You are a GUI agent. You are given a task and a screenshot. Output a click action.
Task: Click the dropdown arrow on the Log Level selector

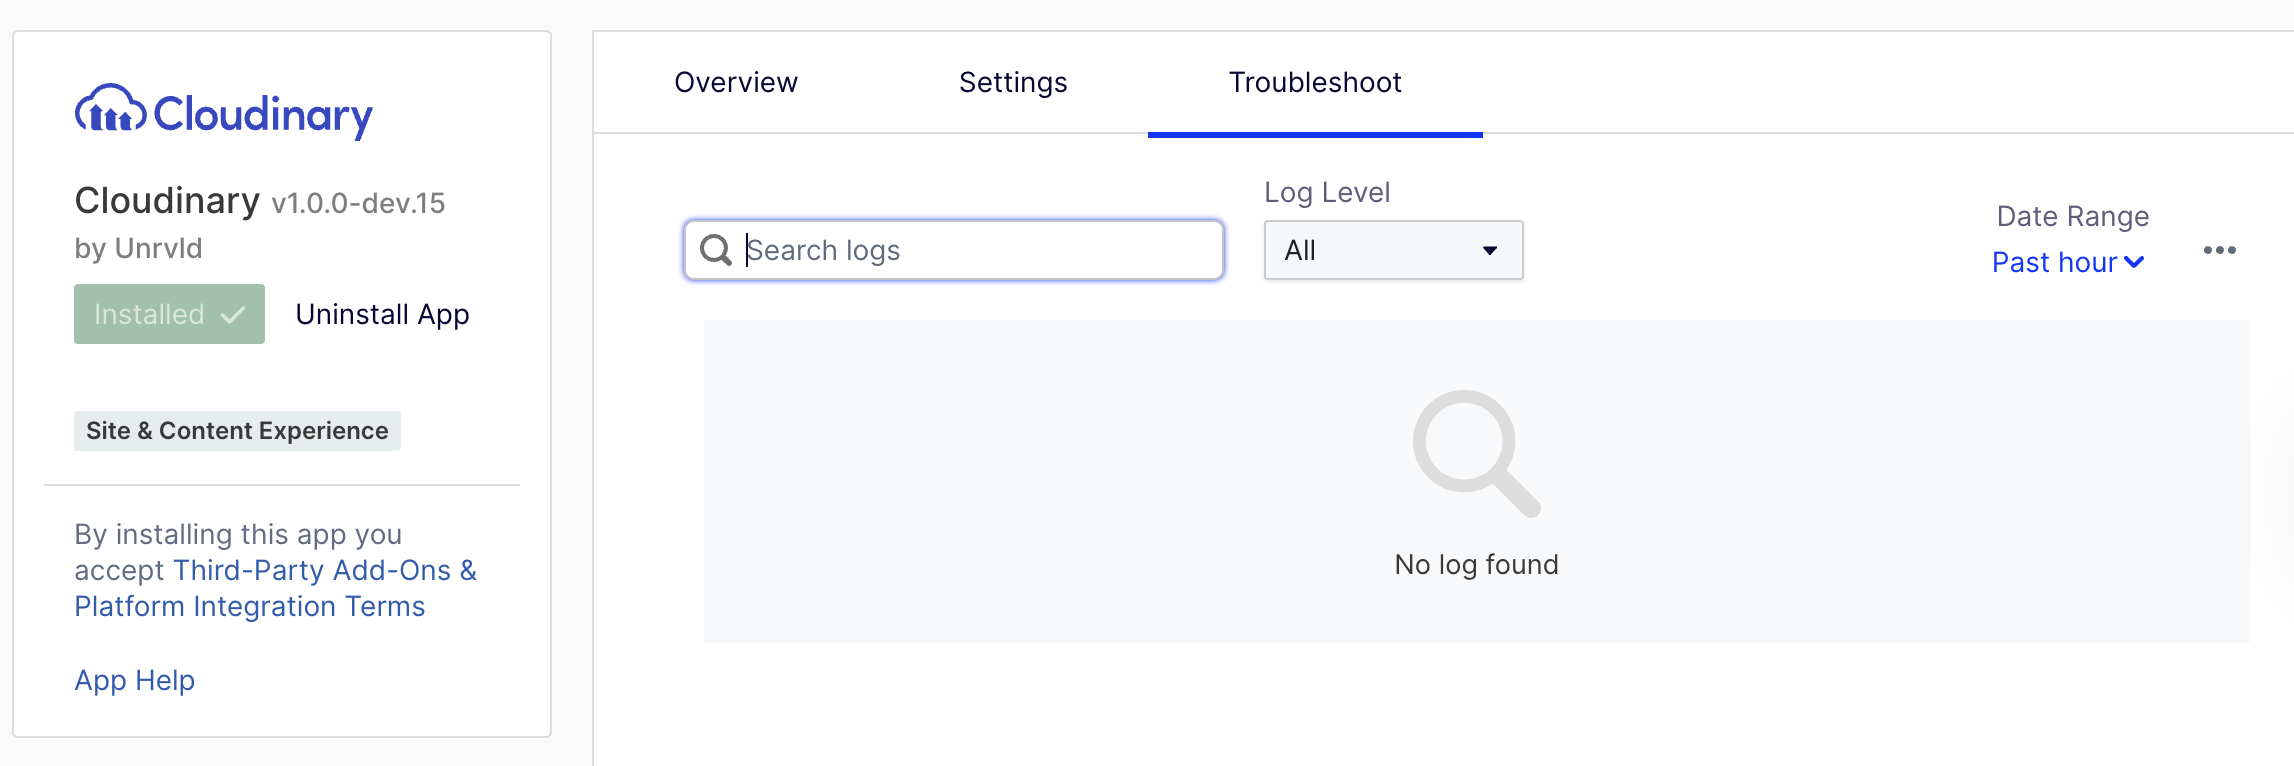tap(1489, 250)
